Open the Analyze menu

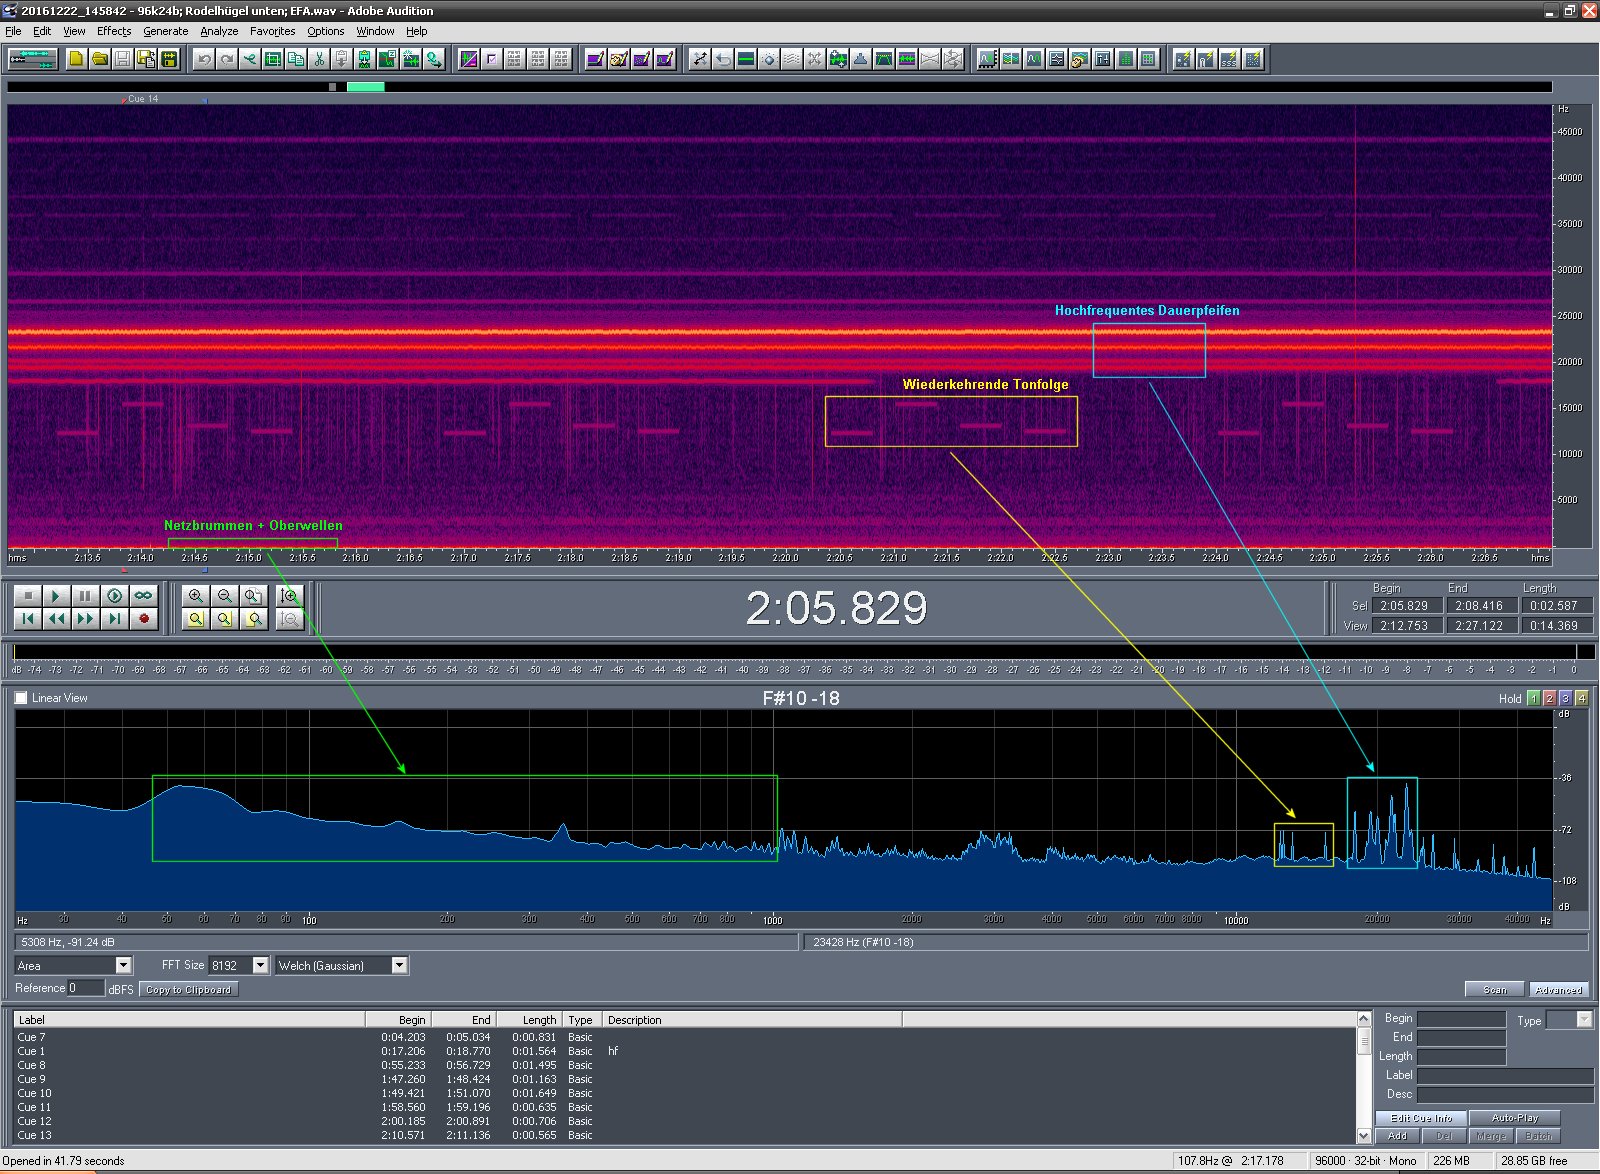[219, 31]
